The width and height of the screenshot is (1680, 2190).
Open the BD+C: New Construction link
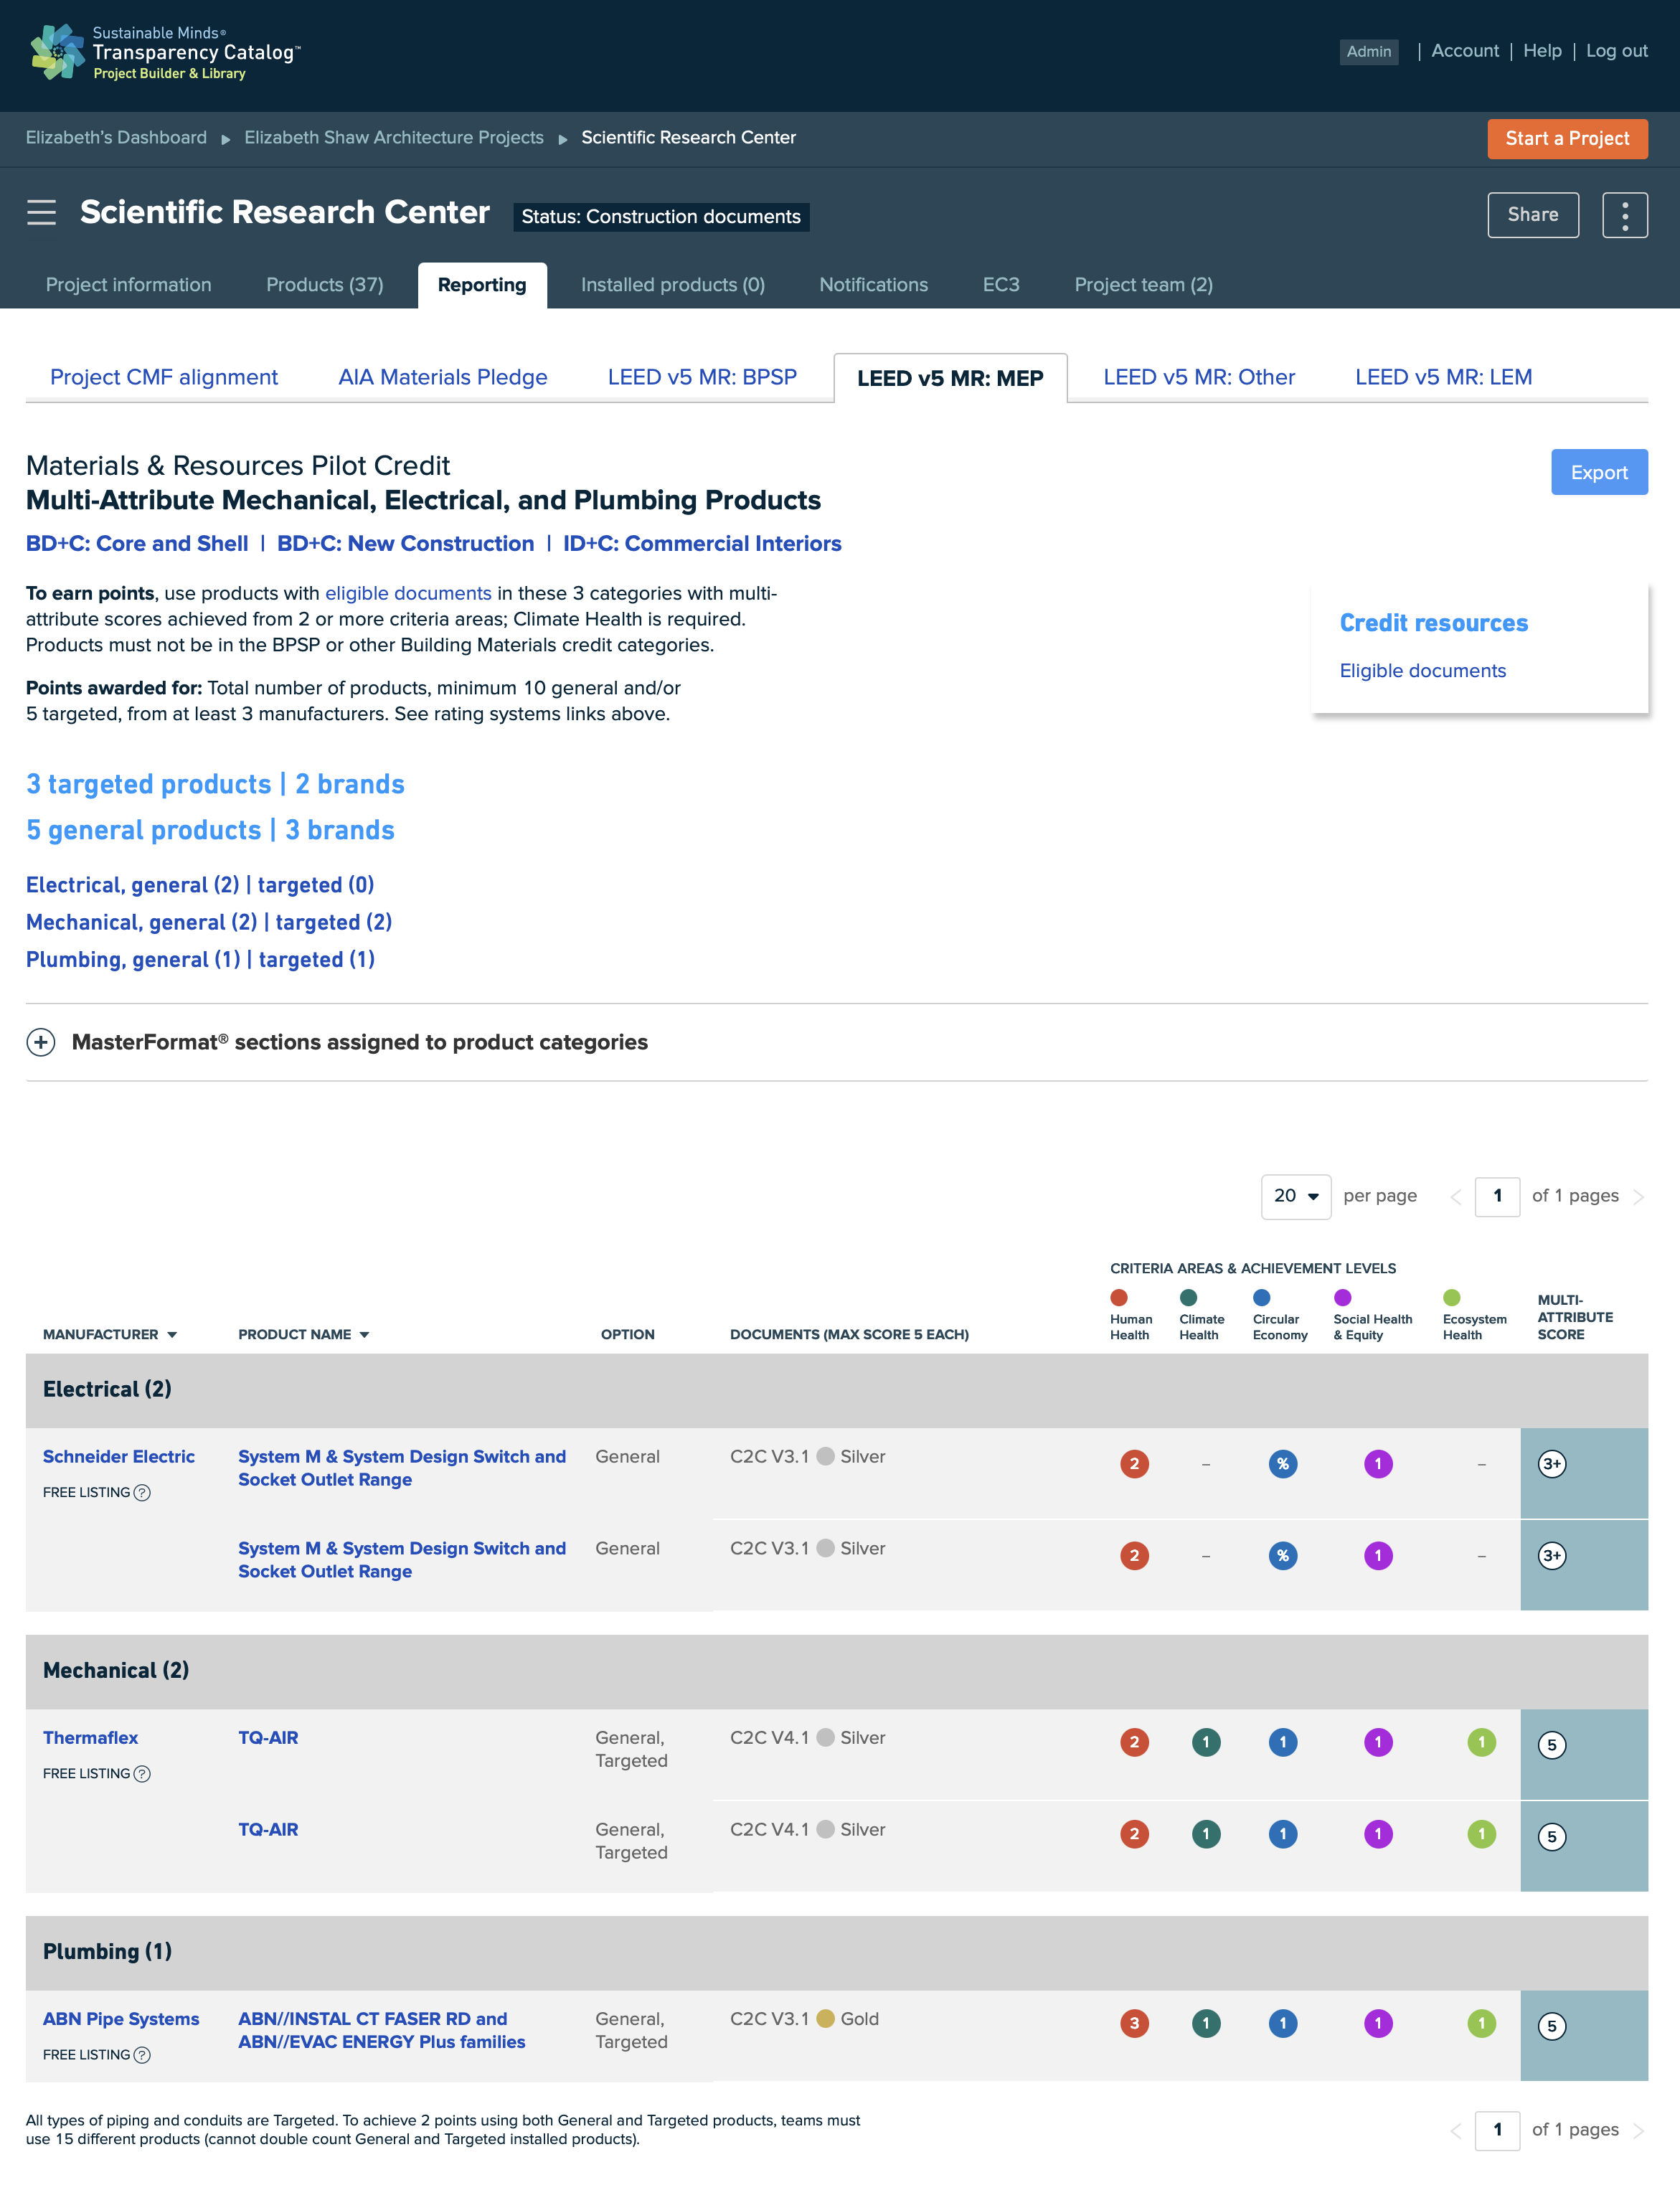405,544
